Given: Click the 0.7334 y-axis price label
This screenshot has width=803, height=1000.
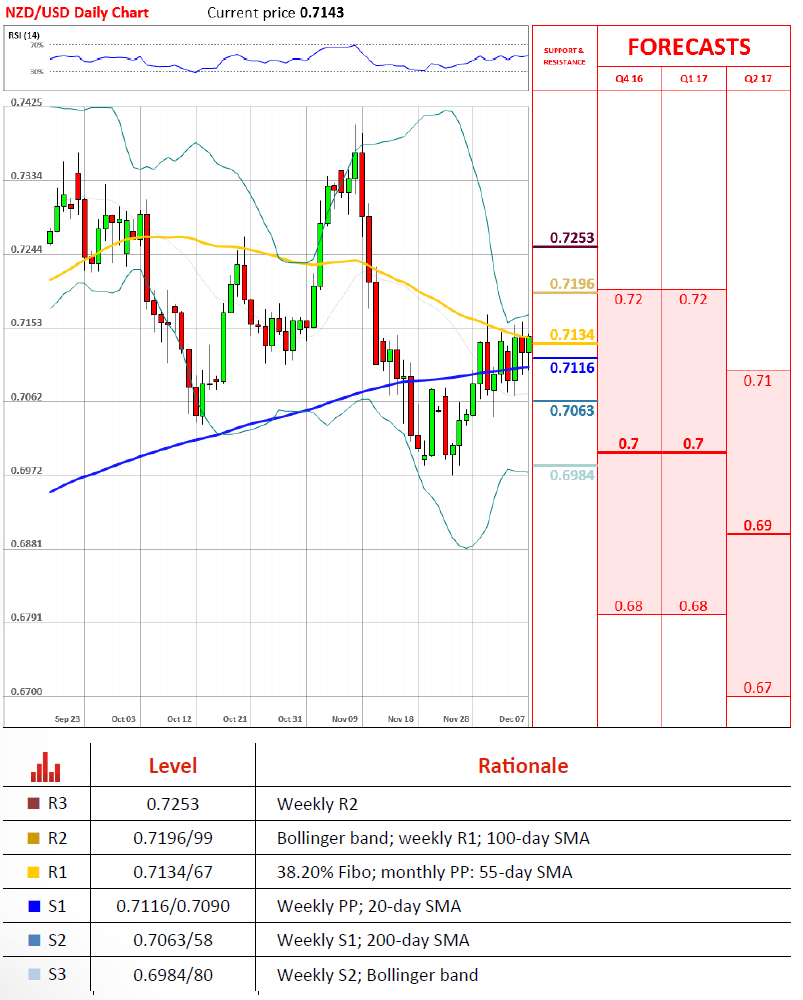Looking at the screenshot, I should [26, 176].
